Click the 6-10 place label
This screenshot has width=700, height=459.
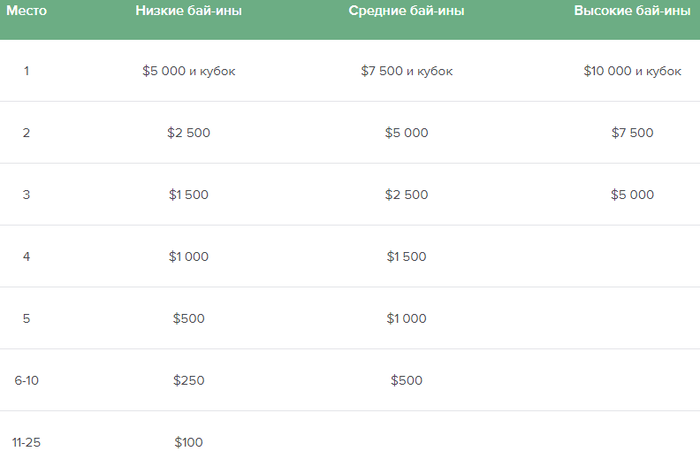pos(26,380)
